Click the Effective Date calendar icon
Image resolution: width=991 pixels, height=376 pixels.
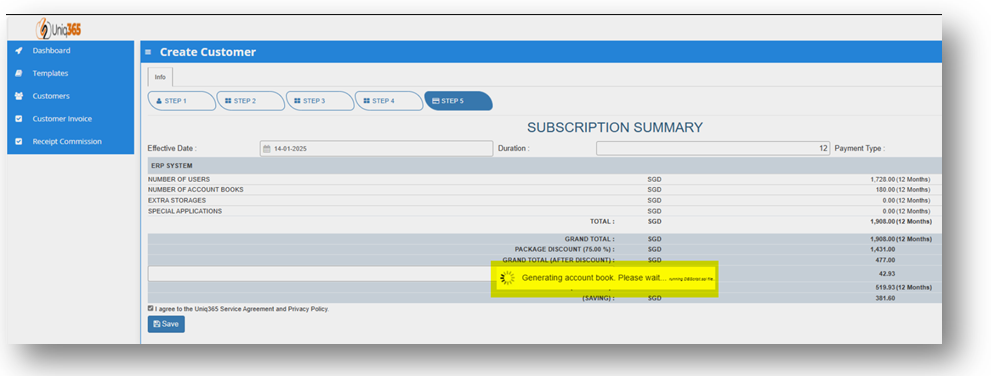tap(267, 149)
